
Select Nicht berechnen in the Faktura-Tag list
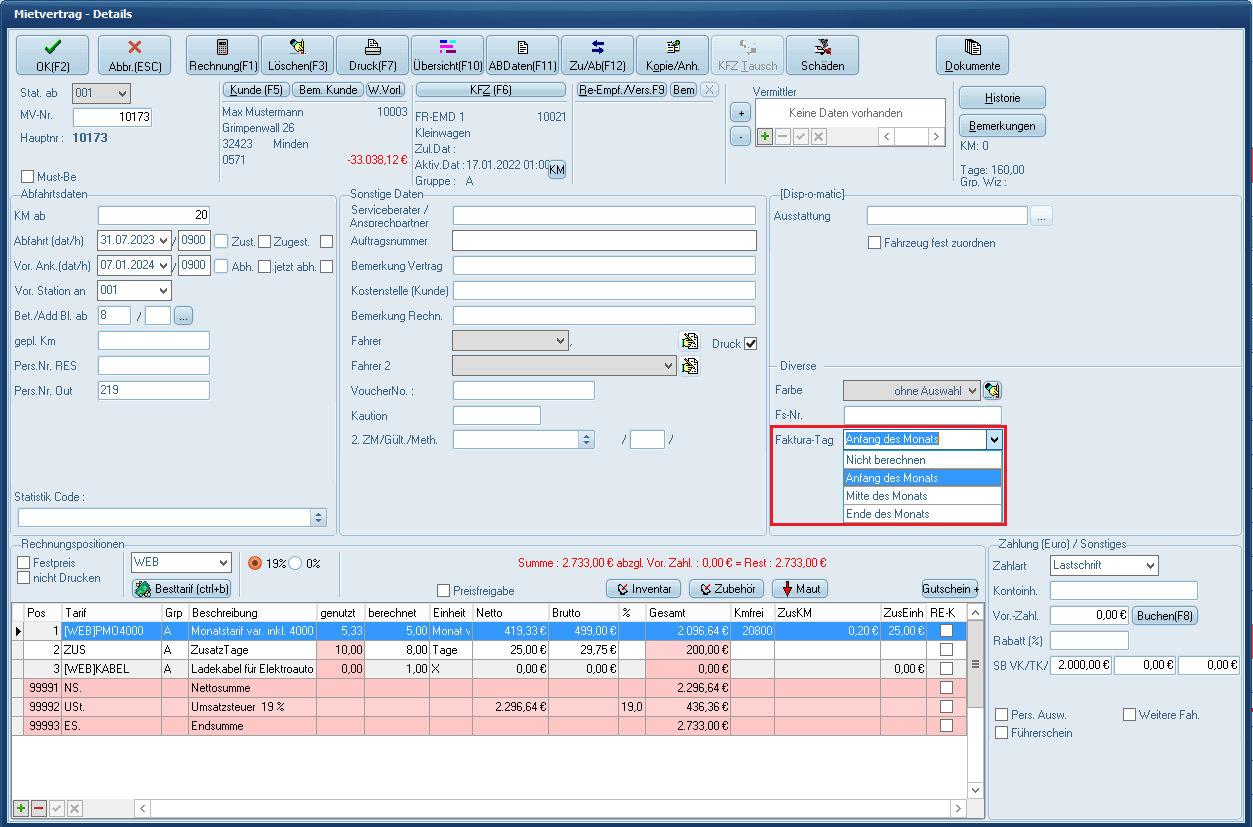[x=921, y=460]
